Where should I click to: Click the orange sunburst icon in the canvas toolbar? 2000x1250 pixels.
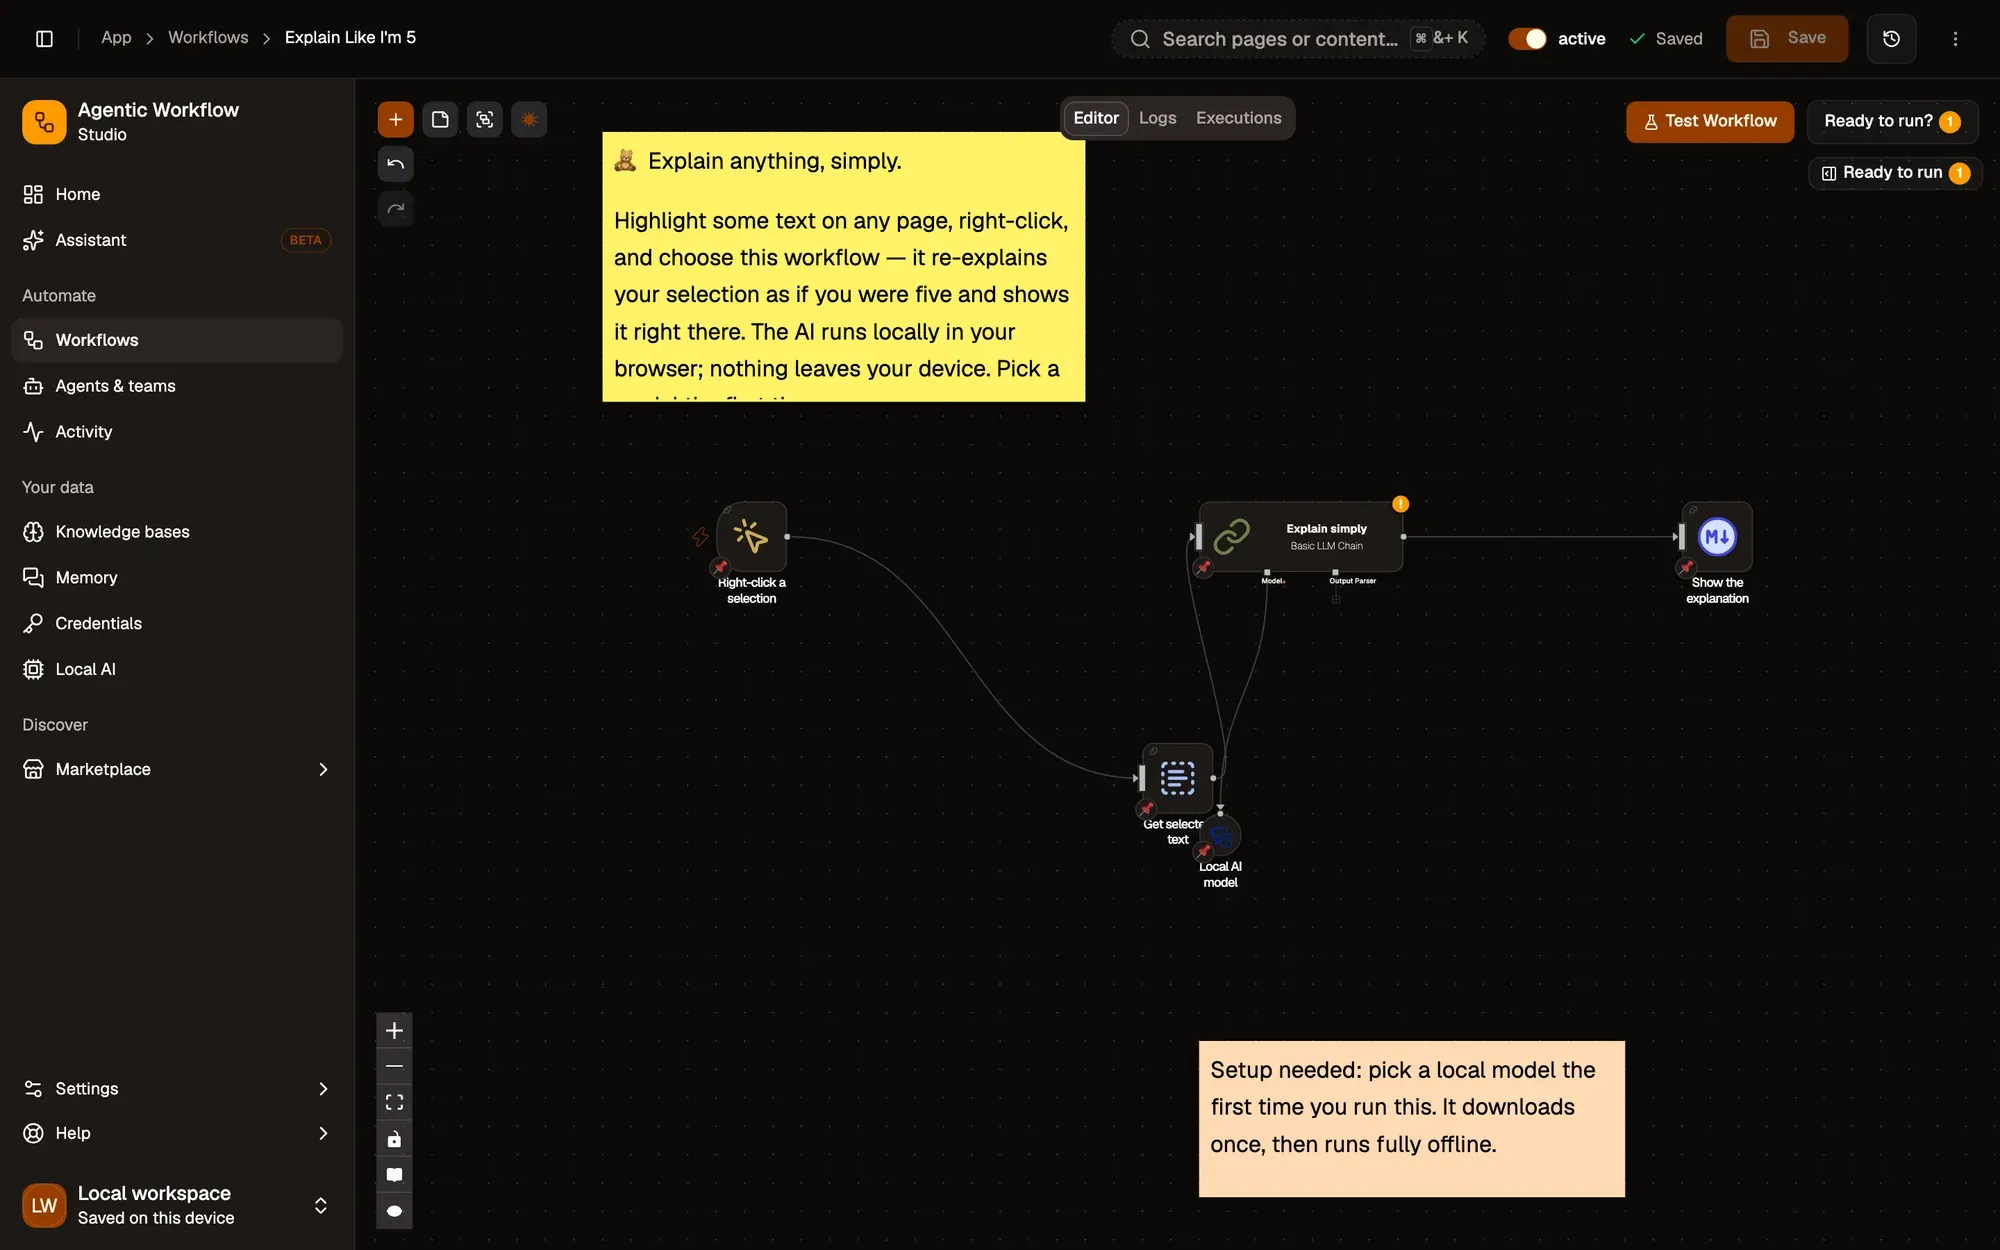coord(529,120)
